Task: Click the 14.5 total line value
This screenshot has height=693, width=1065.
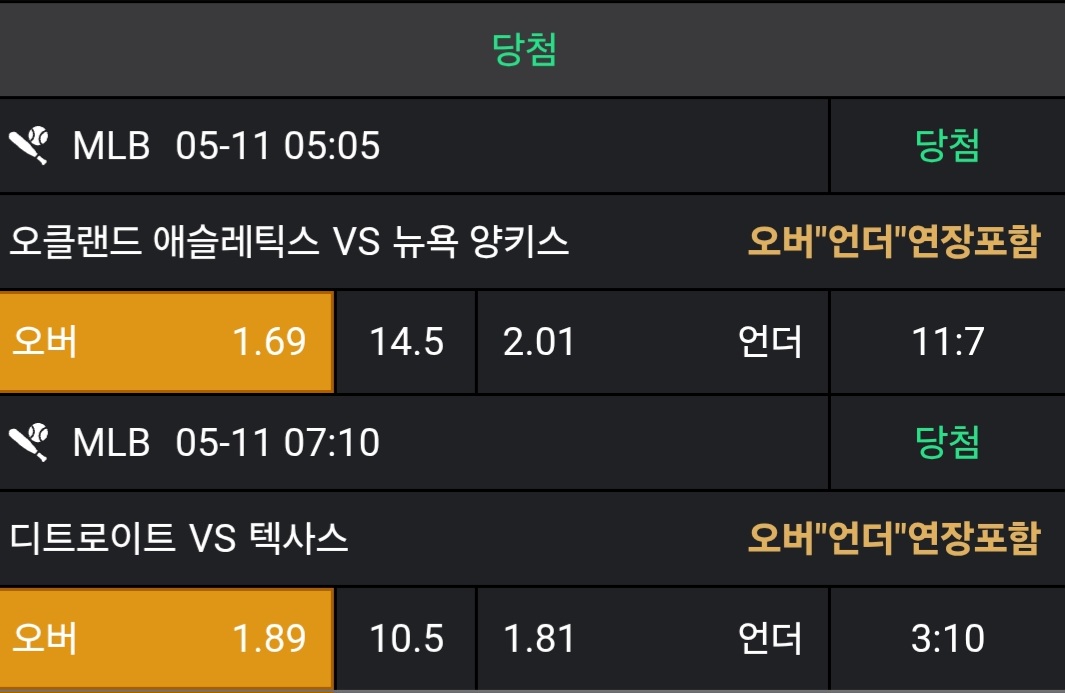Action: (x=406, y=342)
